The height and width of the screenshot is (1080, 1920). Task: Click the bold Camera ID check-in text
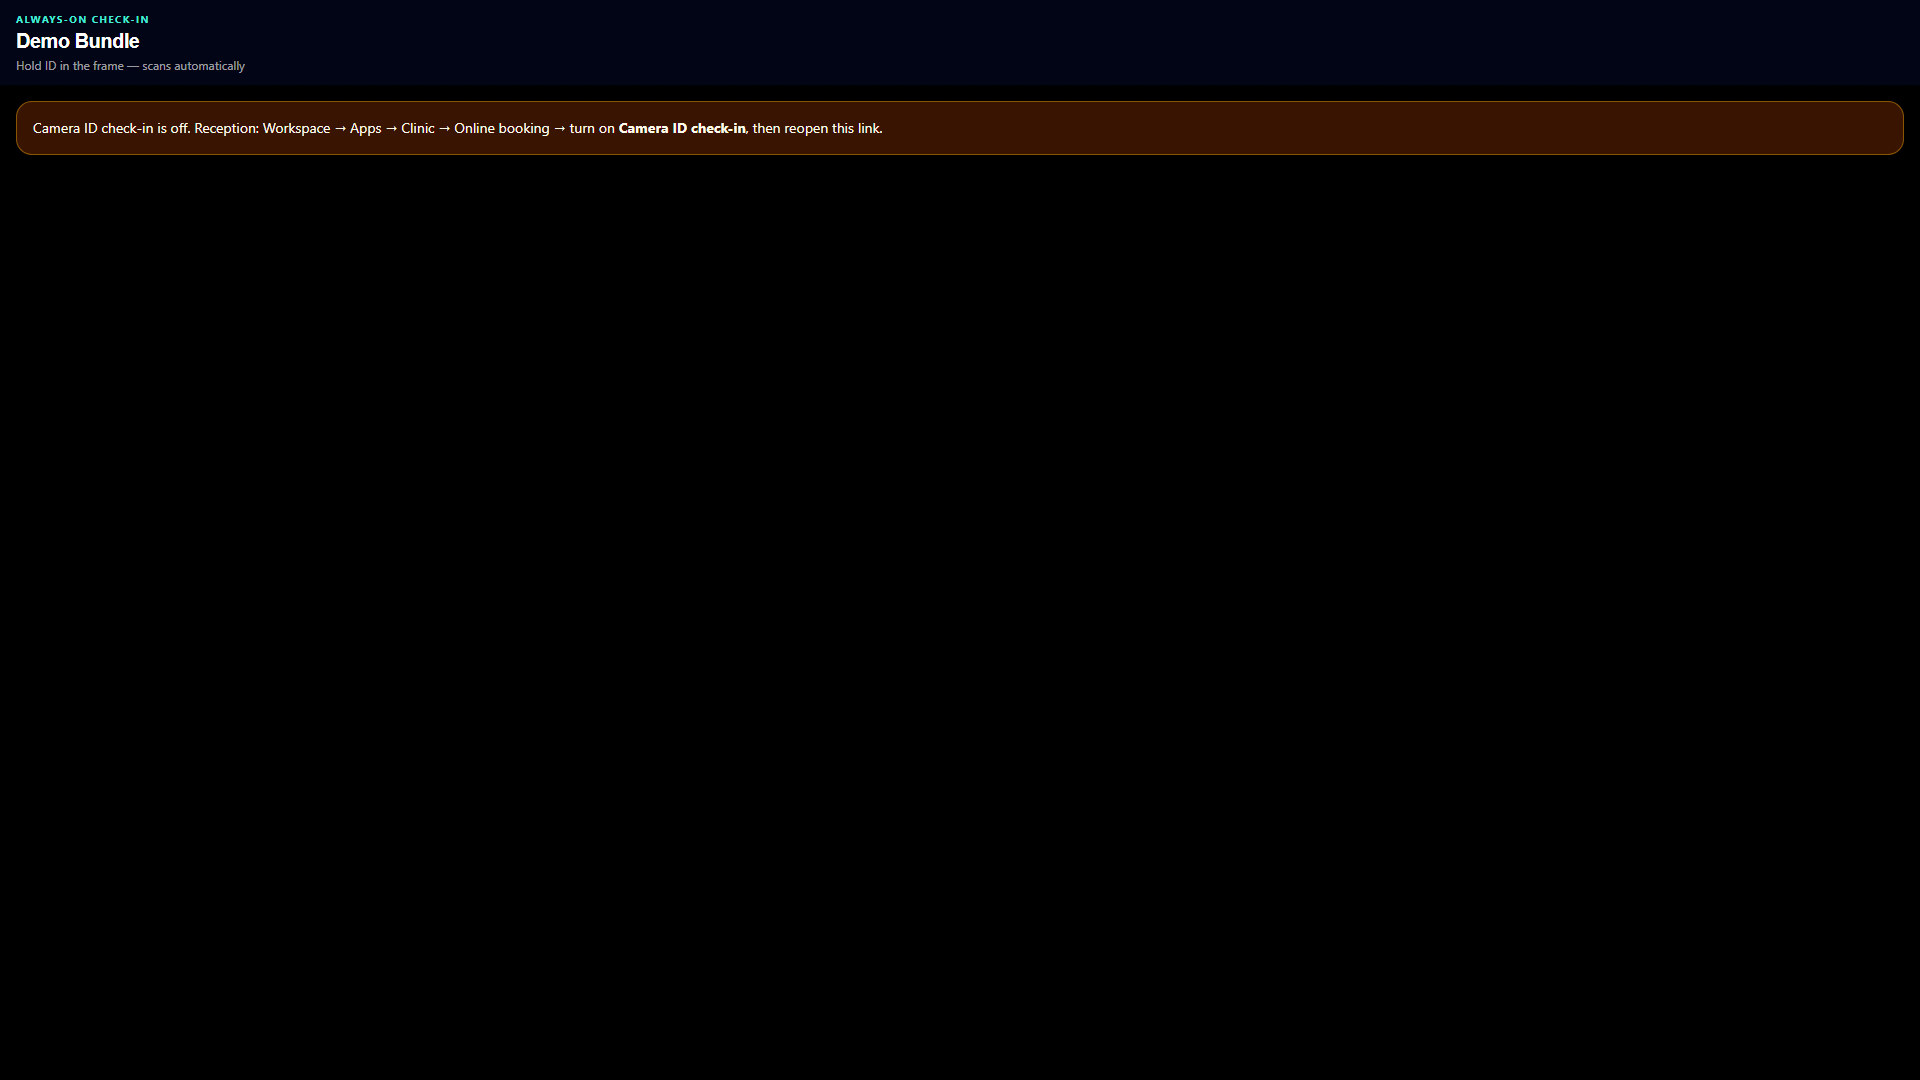682,128
